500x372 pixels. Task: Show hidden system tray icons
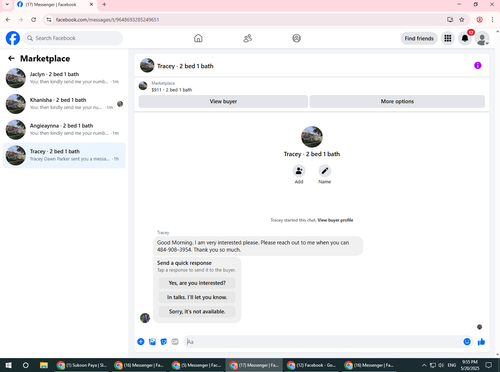(424, 365)
